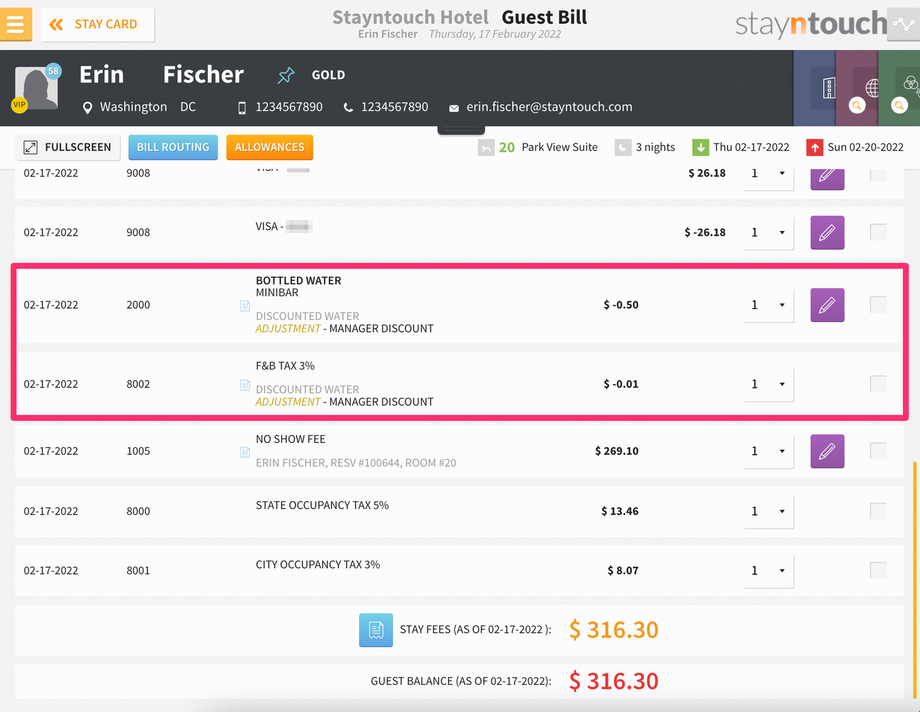920x712 pixels.
Task: Click the pin icon next to GOLD
Action: pyautogui.click(x=286, y=75)
